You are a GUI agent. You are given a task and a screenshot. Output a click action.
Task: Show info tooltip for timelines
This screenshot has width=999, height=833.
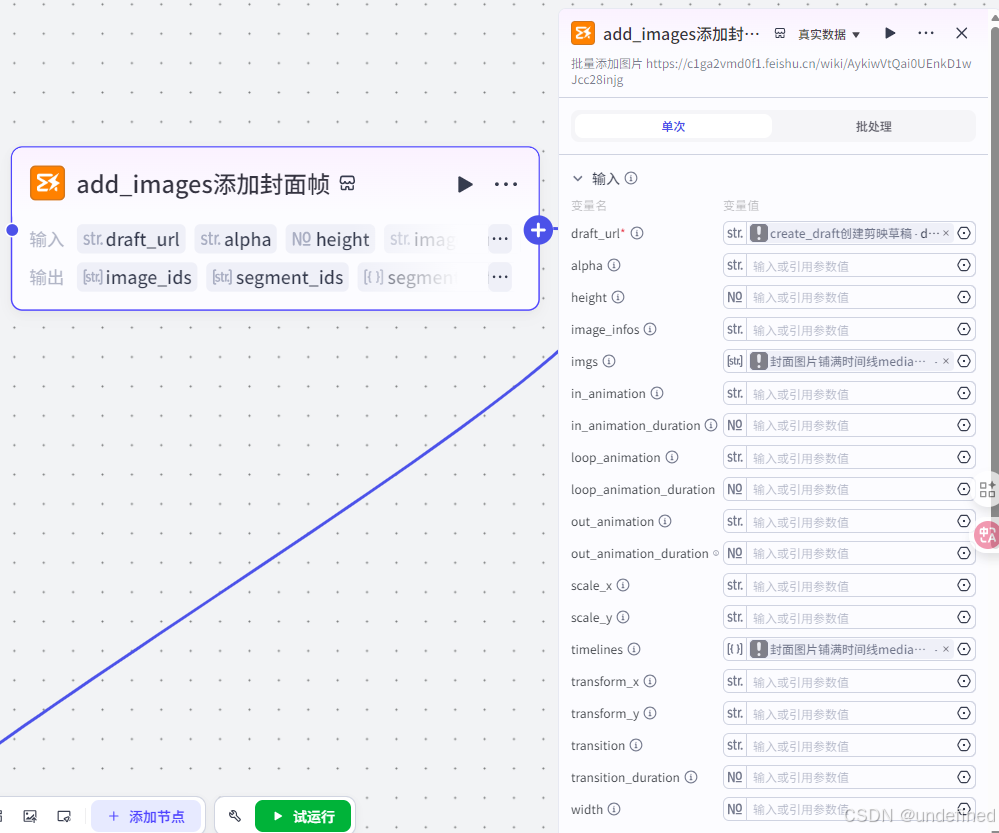[634, 649]
